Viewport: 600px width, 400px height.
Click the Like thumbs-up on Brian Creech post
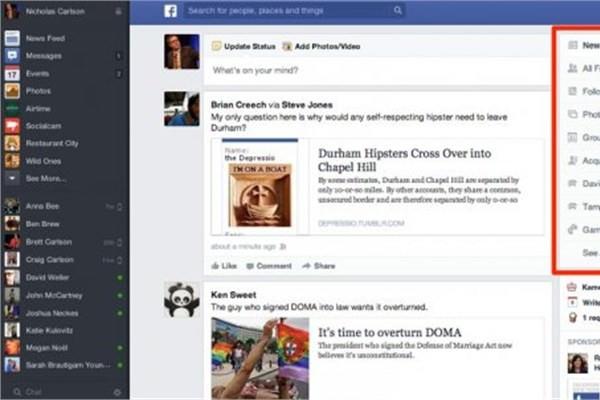pos(215,266)
